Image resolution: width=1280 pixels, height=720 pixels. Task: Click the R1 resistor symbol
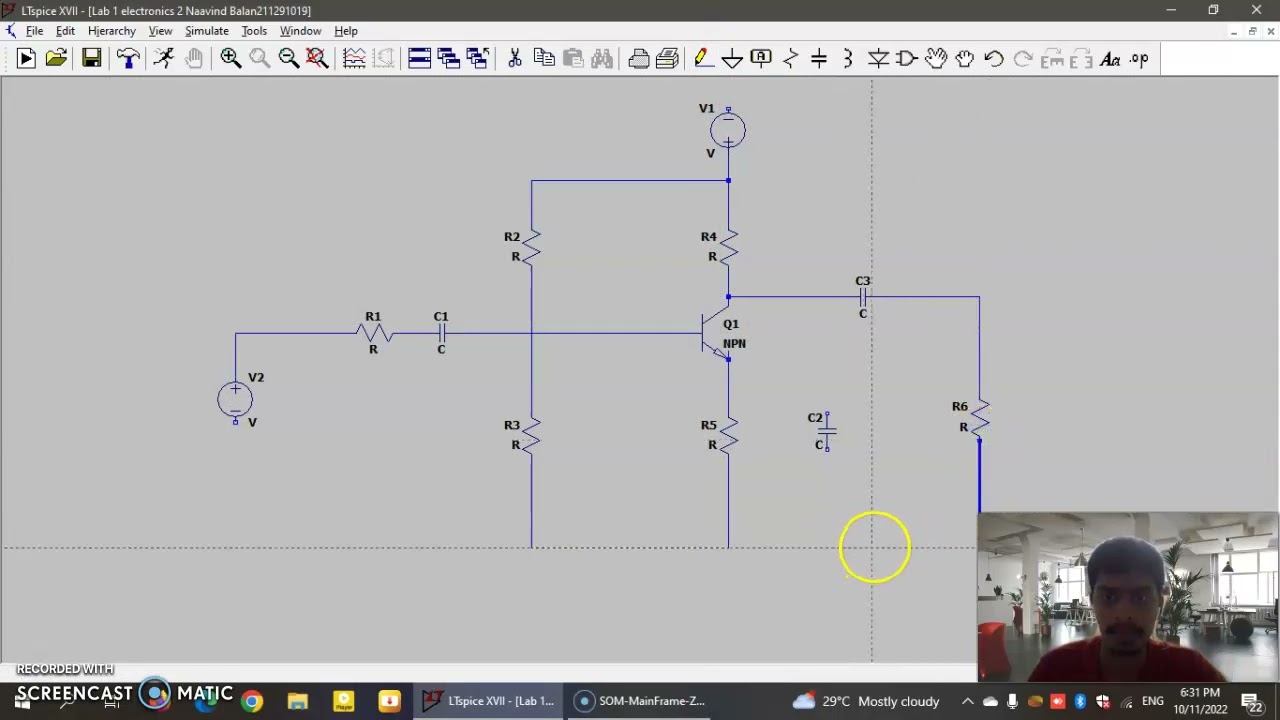[374, 333]
